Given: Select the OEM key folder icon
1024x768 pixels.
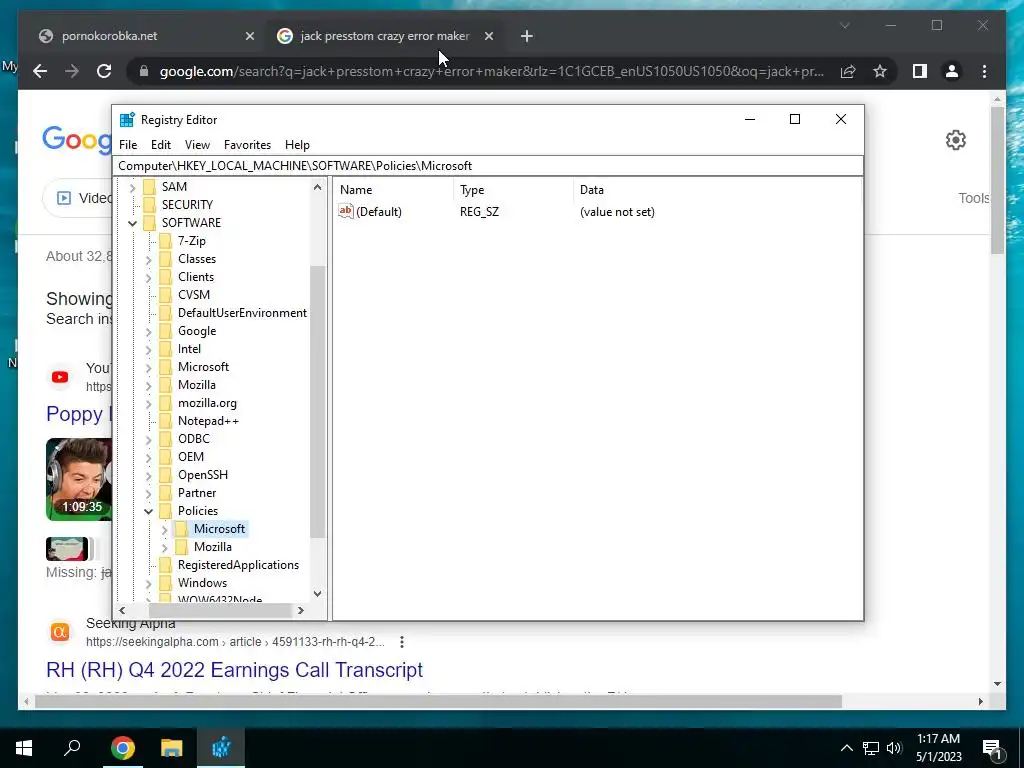Looking at the screenshot, I should coord(166,457).
